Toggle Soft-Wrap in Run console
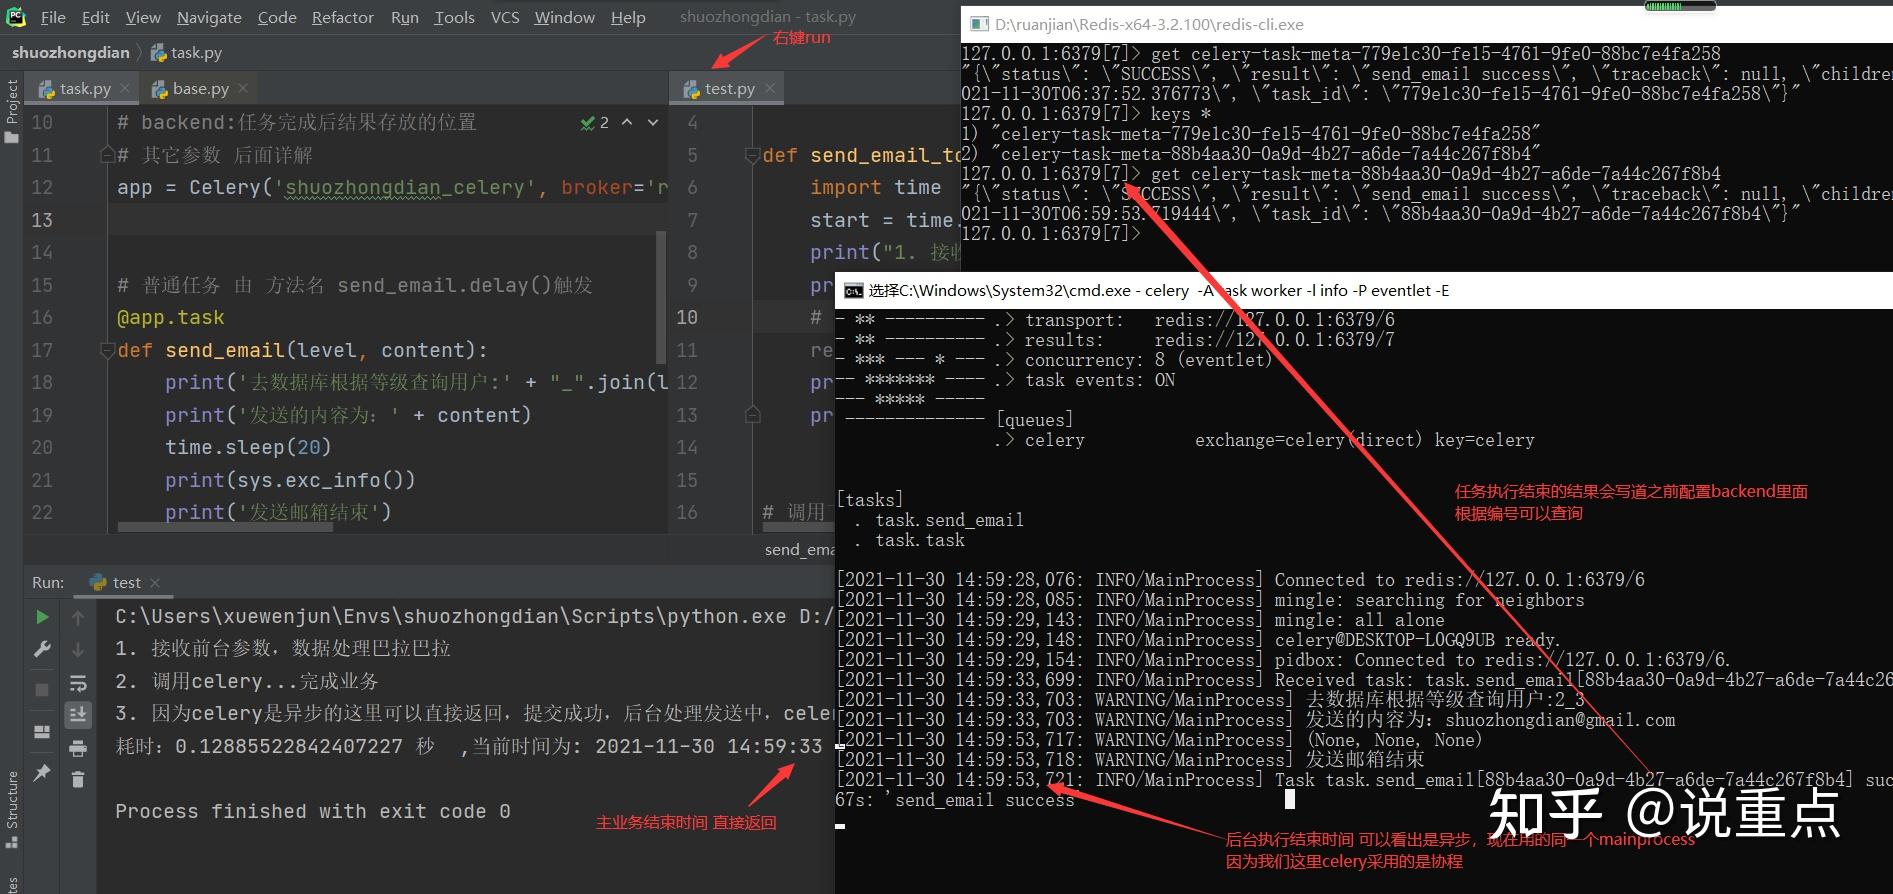 tap(78, 683)
